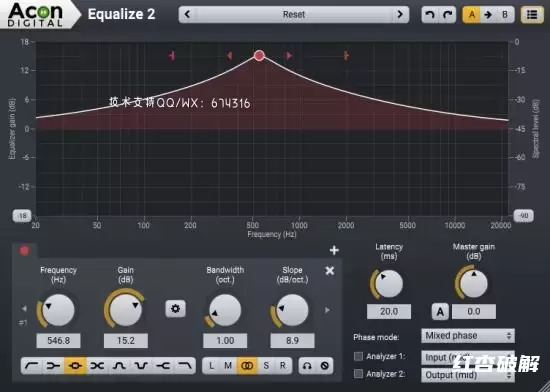This screenshot has width=550, height=392.
Task: Select settings slot B
Action: tap(505, 15)
